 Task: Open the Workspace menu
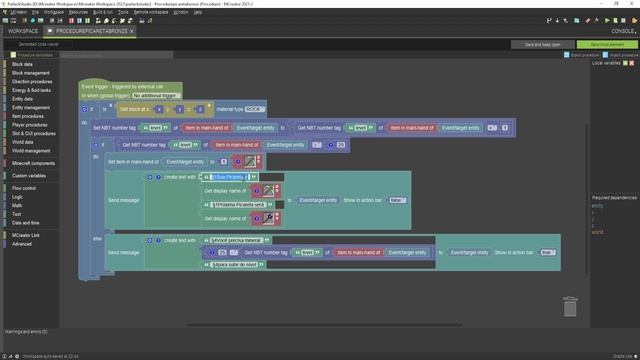(x=54, y=12)
